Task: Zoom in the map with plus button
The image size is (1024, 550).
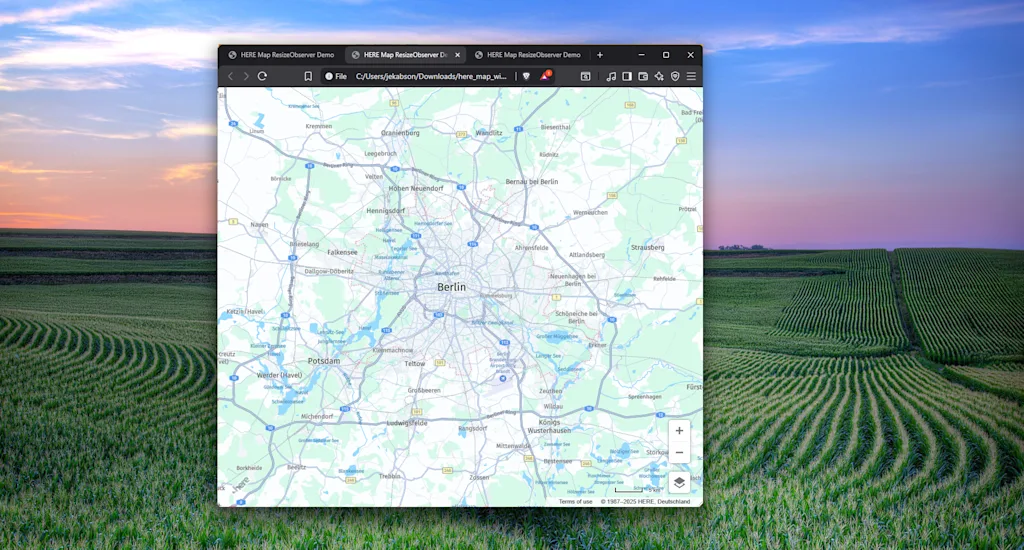Action: (x=679, y=430)
